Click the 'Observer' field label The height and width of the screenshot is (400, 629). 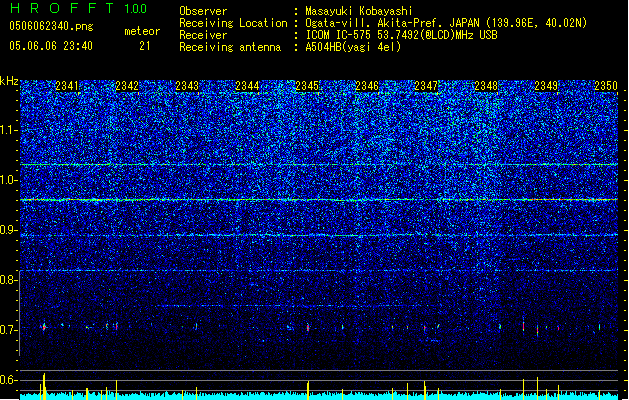[x=203, y=11]
